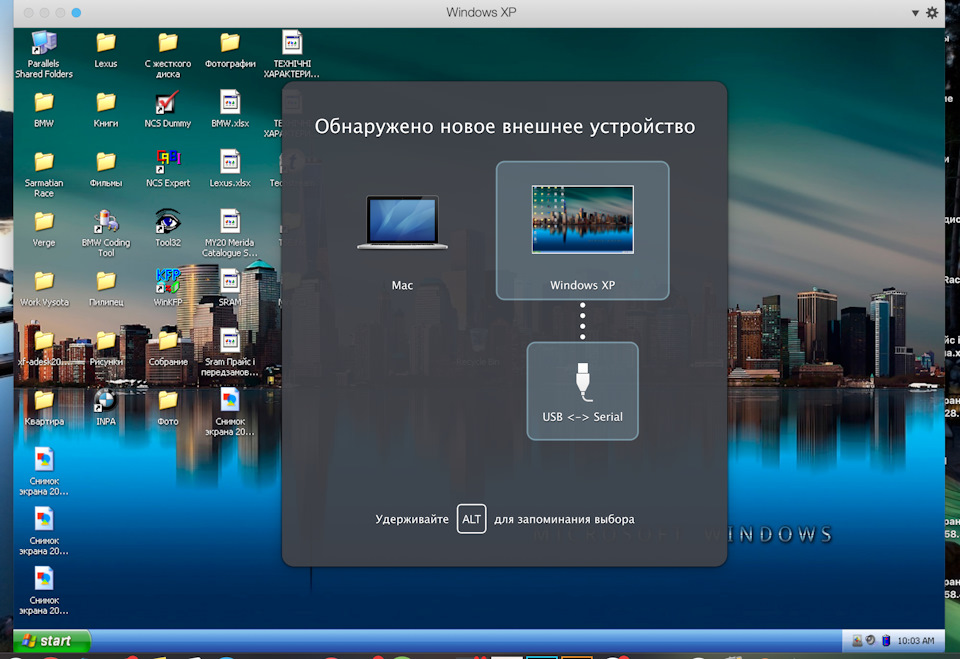Open the BMW folder on desktop
Viewport: 960px width, 659px height.
pos(43,109)
